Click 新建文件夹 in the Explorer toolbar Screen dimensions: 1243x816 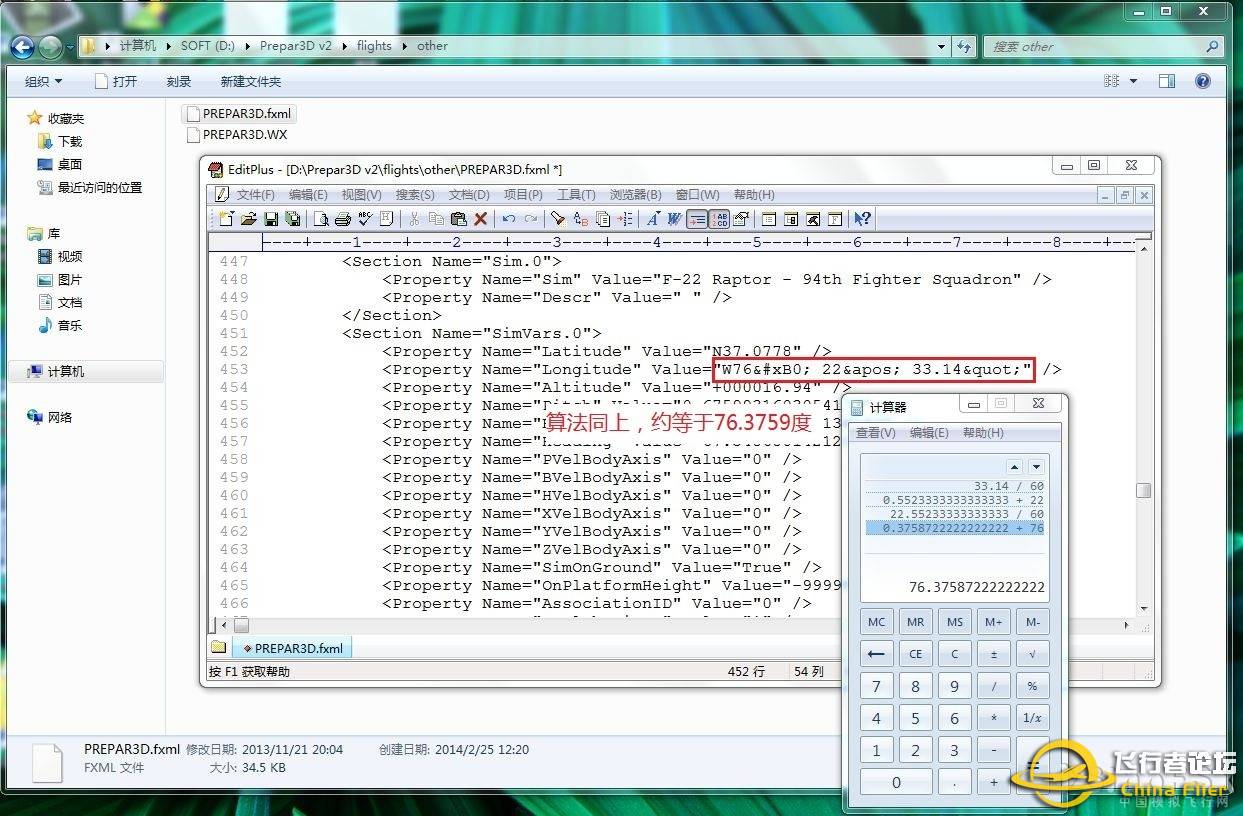[250, 81]
